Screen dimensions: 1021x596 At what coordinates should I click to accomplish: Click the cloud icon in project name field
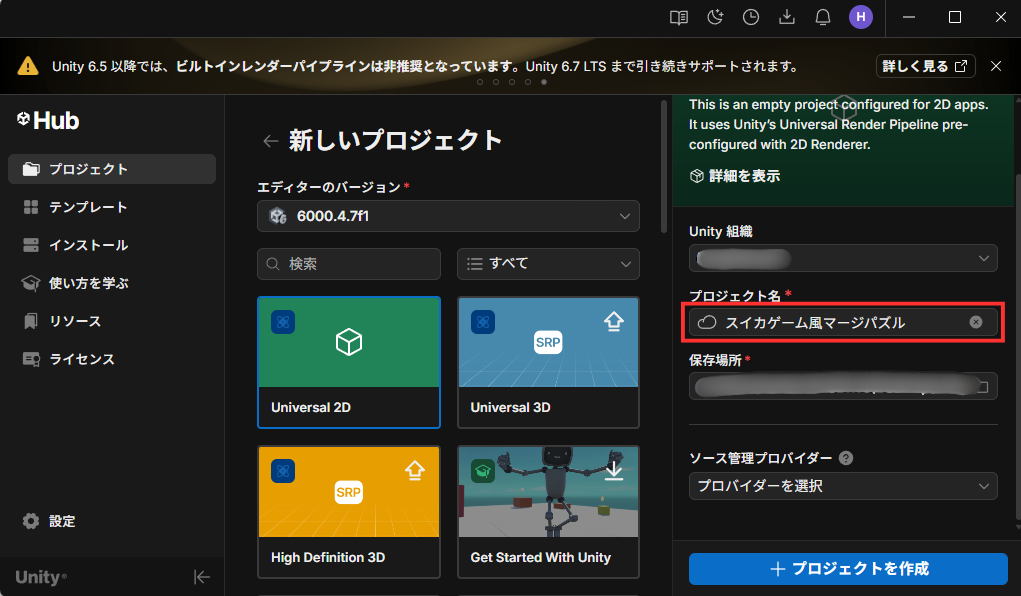pos(707,322)
